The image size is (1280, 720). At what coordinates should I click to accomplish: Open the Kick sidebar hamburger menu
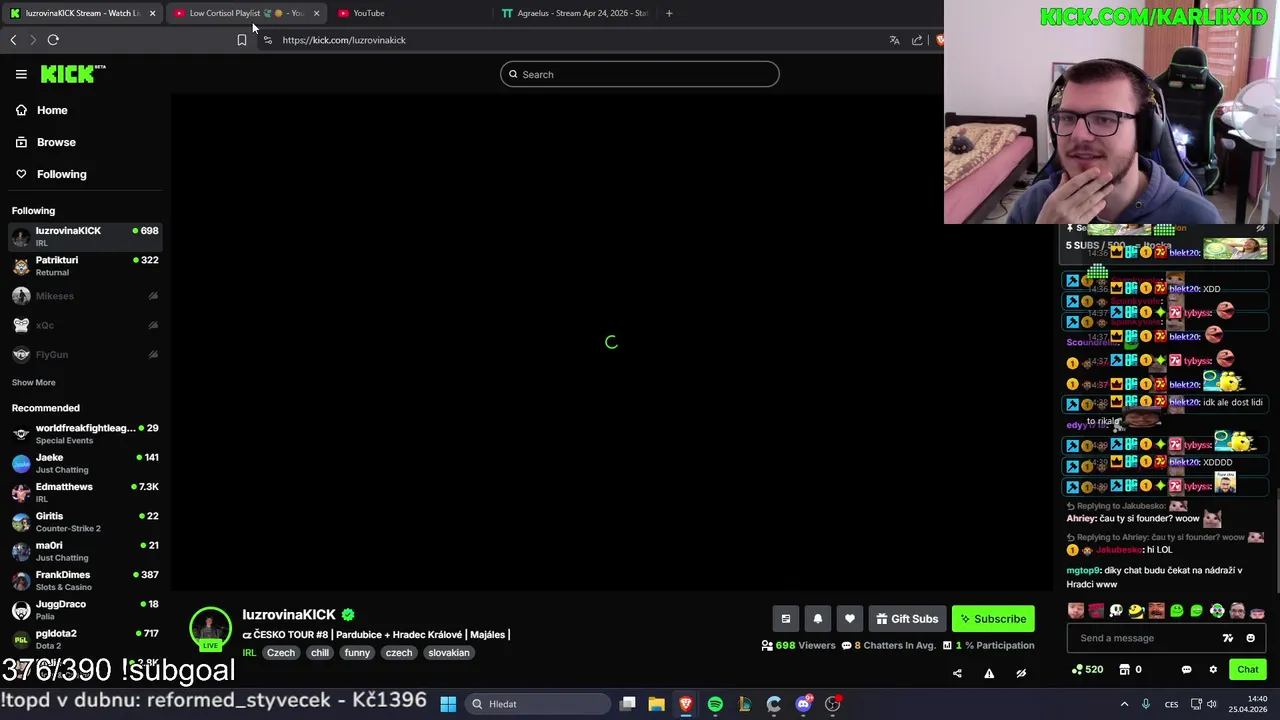pos(21,74)
